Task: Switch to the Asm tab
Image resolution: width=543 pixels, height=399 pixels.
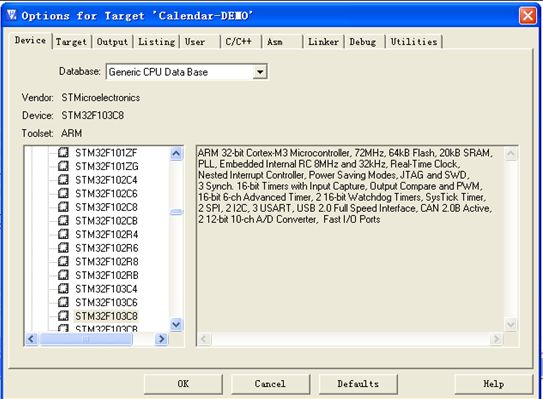Action: (x=282, y=42)
